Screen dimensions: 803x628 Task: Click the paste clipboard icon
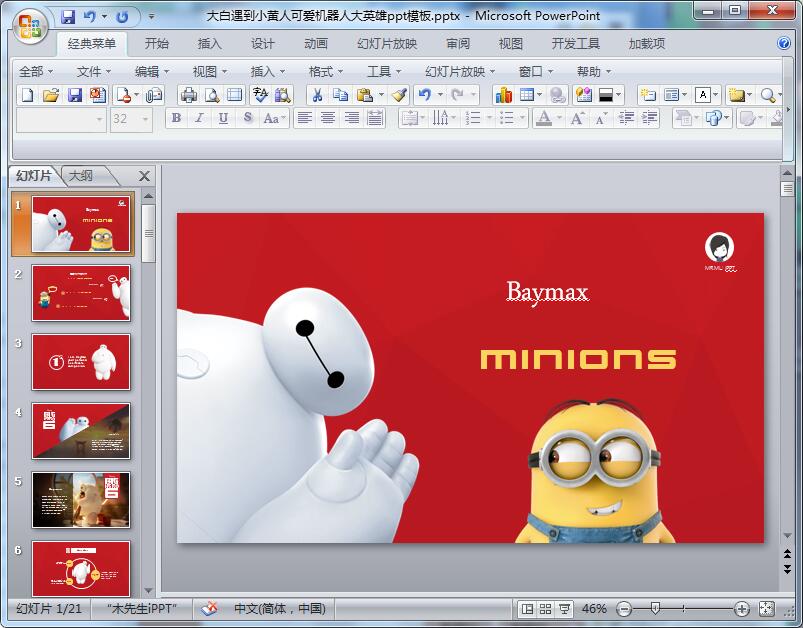click(x=364, y=95)
